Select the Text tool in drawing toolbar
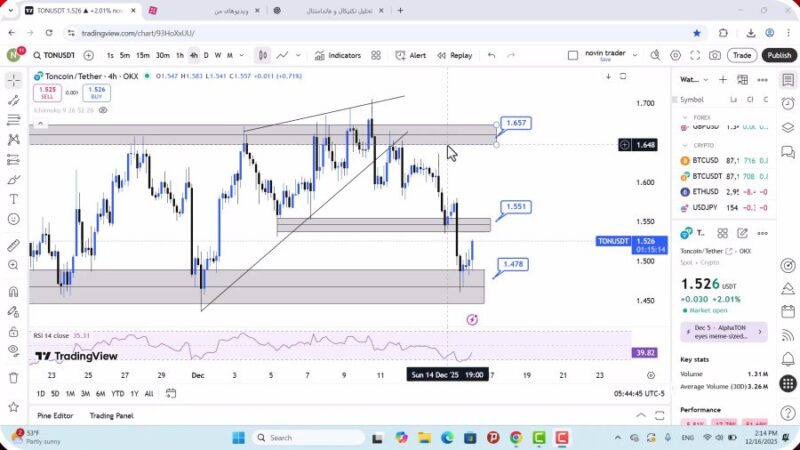 coord(13,199)
